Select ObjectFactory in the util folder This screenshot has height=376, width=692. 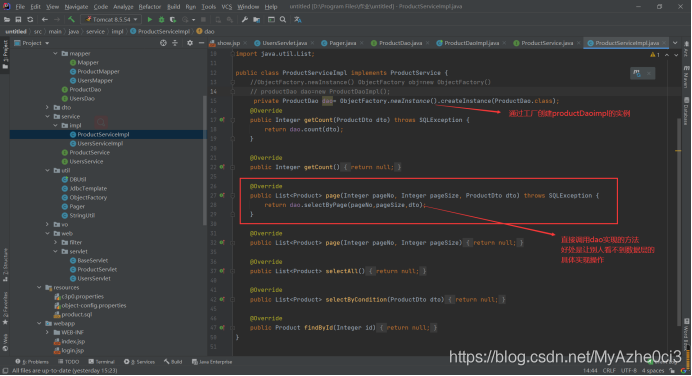(88, 197)
